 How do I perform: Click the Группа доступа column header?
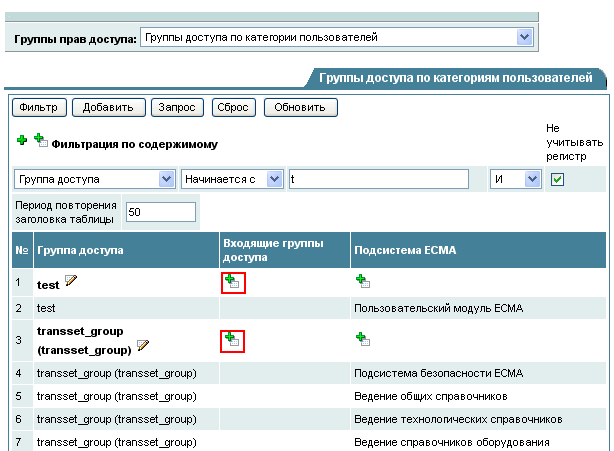point(126,250)
